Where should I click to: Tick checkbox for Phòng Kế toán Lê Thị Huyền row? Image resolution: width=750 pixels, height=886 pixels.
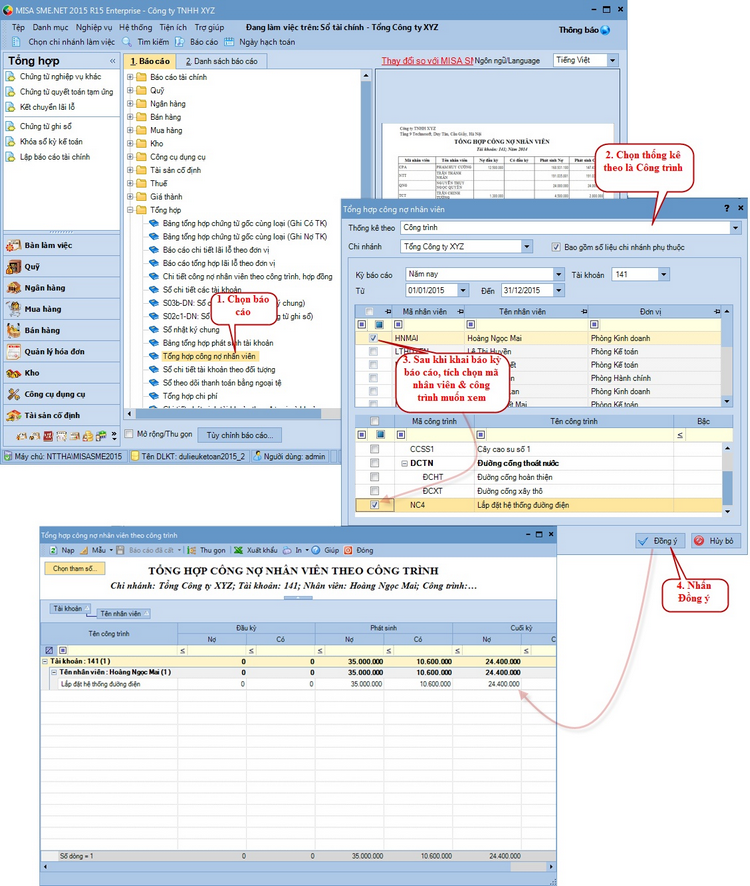click(x=373, y=351)
